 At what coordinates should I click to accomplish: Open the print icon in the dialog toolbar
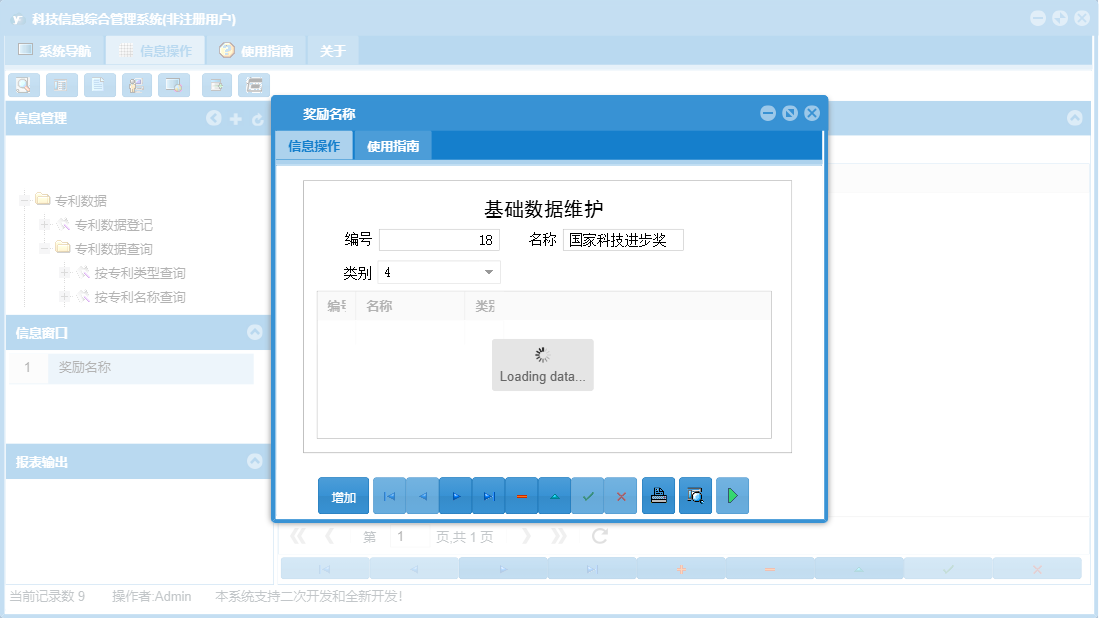[x=658, y=495]
